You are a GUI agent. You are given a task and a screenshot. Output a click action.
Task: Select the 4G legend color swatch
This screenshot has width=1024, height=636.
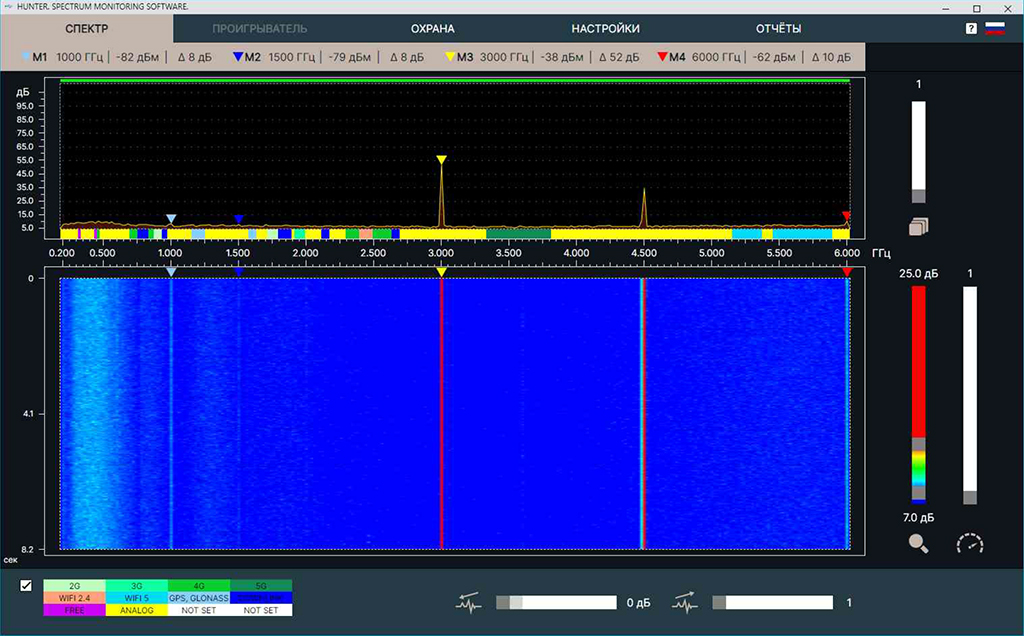[x=199, y=586]
